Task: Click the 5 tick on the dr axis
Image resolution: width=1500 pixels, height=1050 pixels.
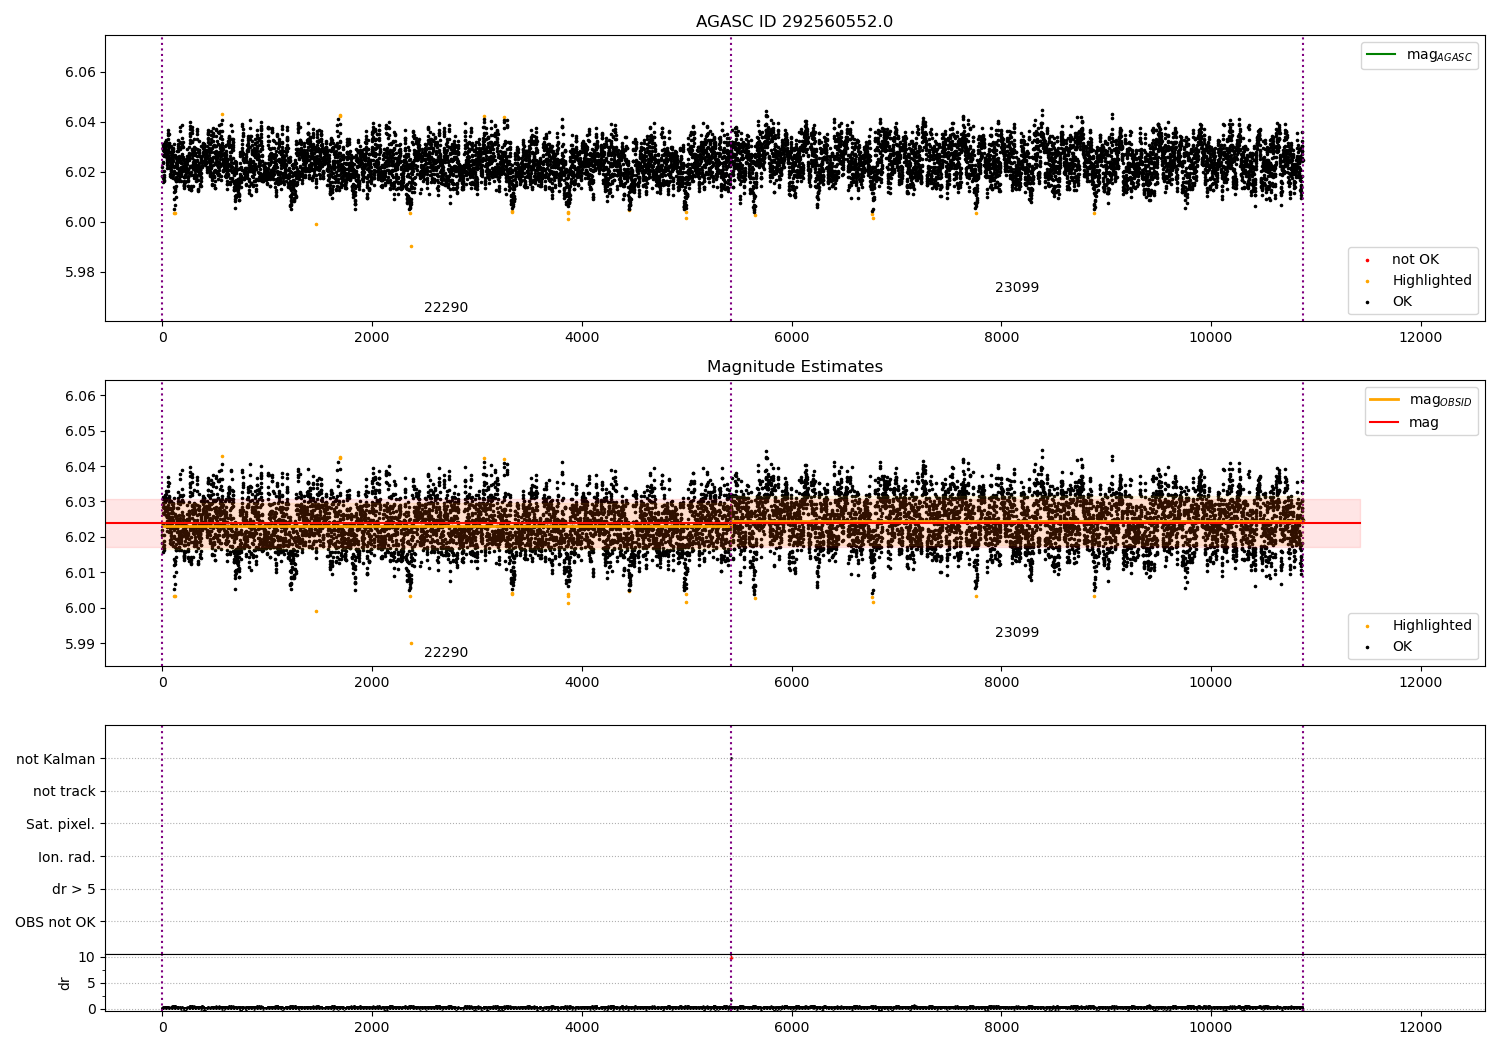Action: click(x=91, y=983)
